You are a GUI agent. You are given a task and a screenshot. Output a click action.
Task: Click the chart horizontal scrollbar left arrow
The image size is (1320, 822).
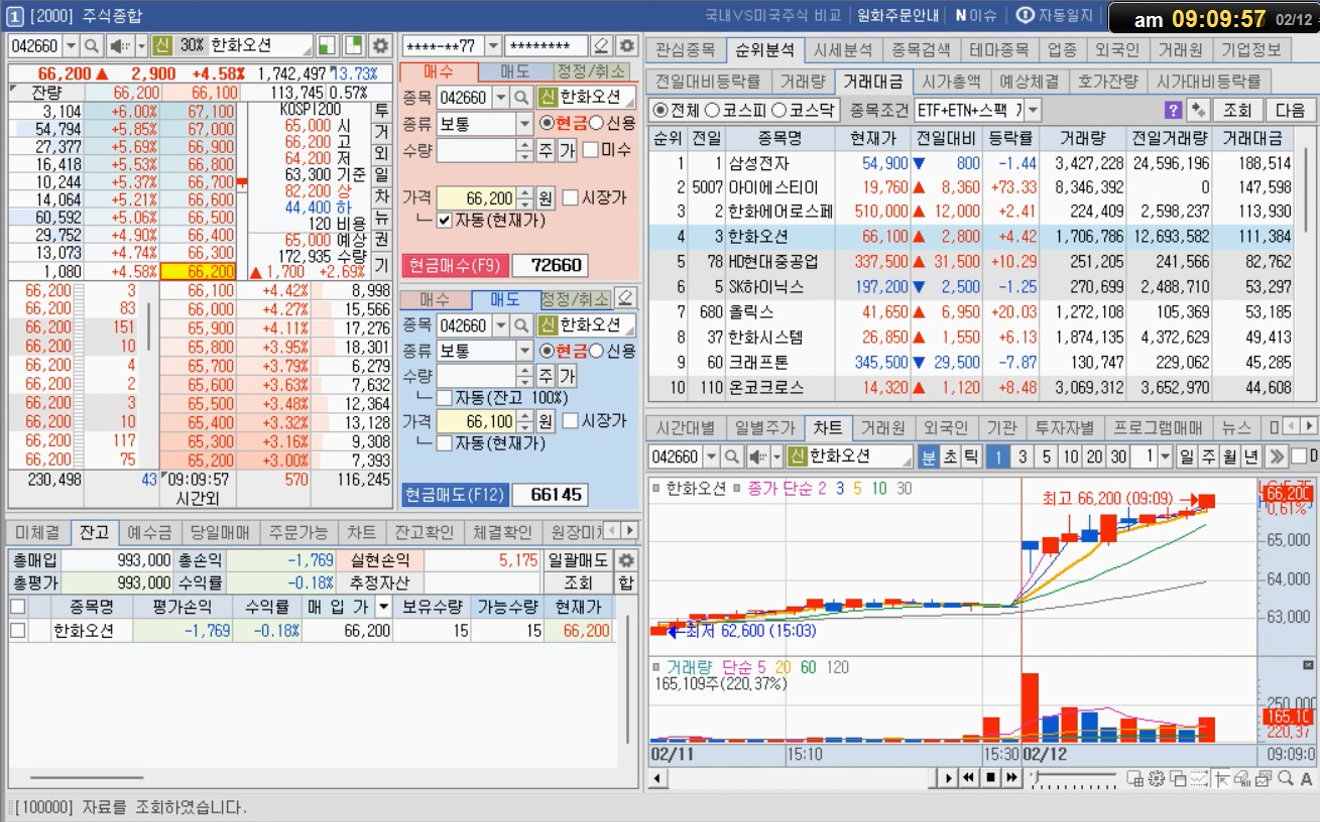click(658, 778)
